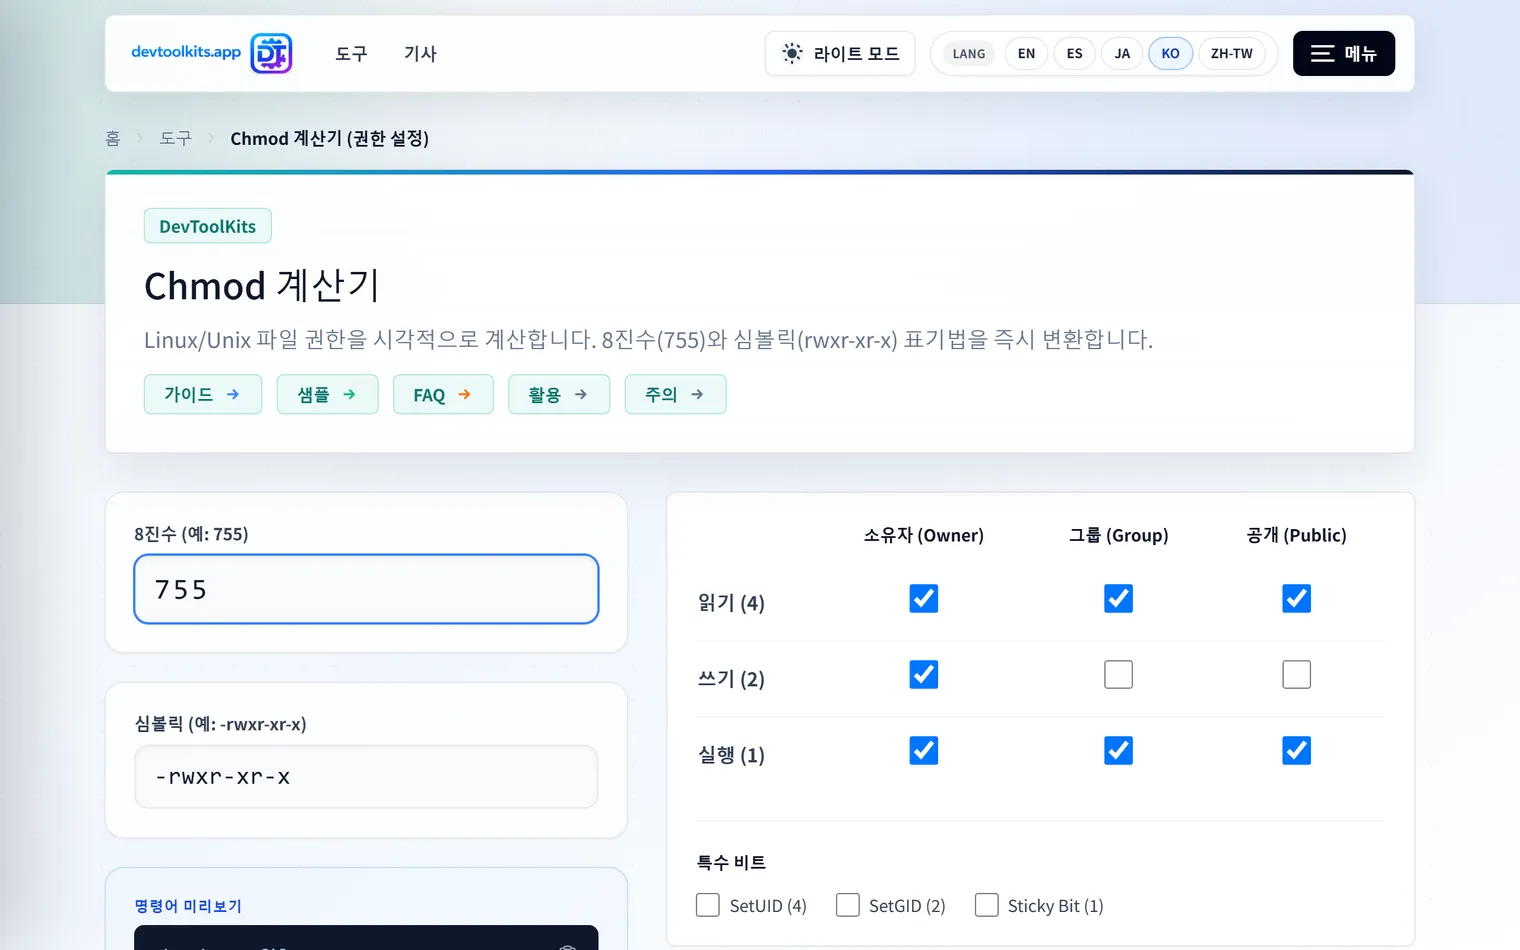This screenshot has width=1520, height=950.
Task: Go to 도구 breadcrumb link
Action: pyautogui.click(x=175, y=138)
